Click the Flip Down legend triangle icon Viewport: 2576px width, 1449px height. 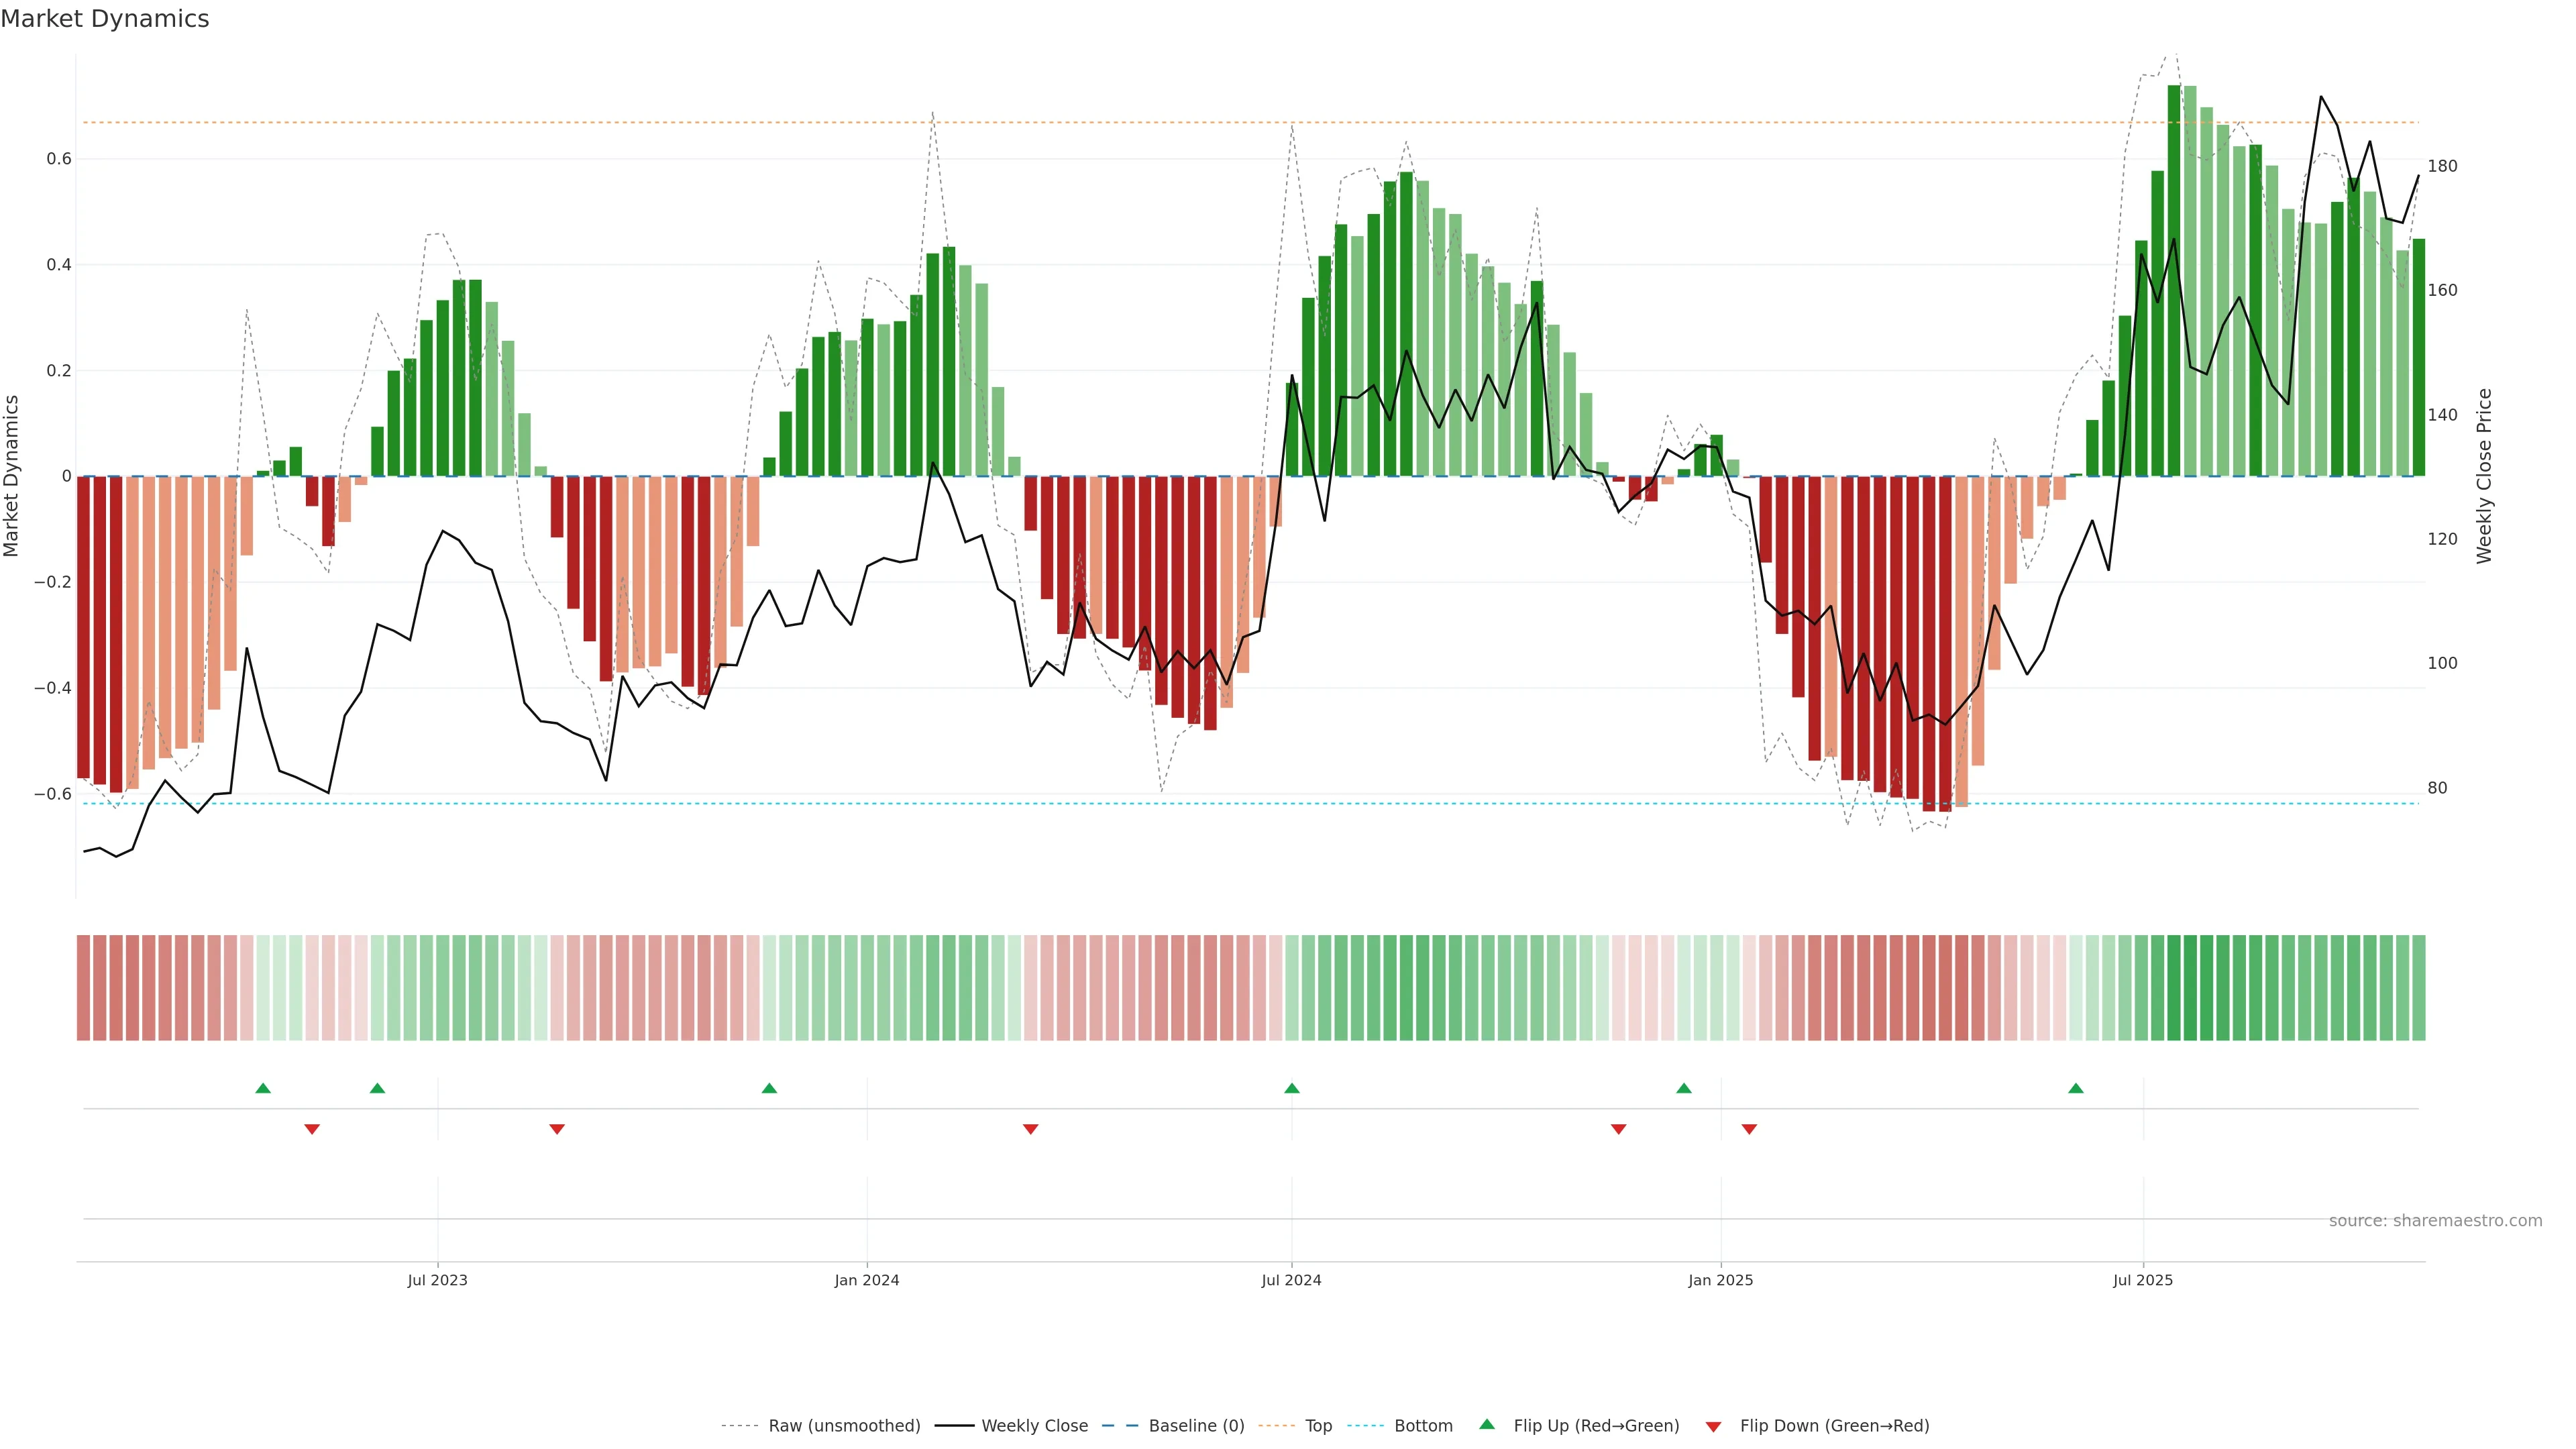tap(1713, 1427)
